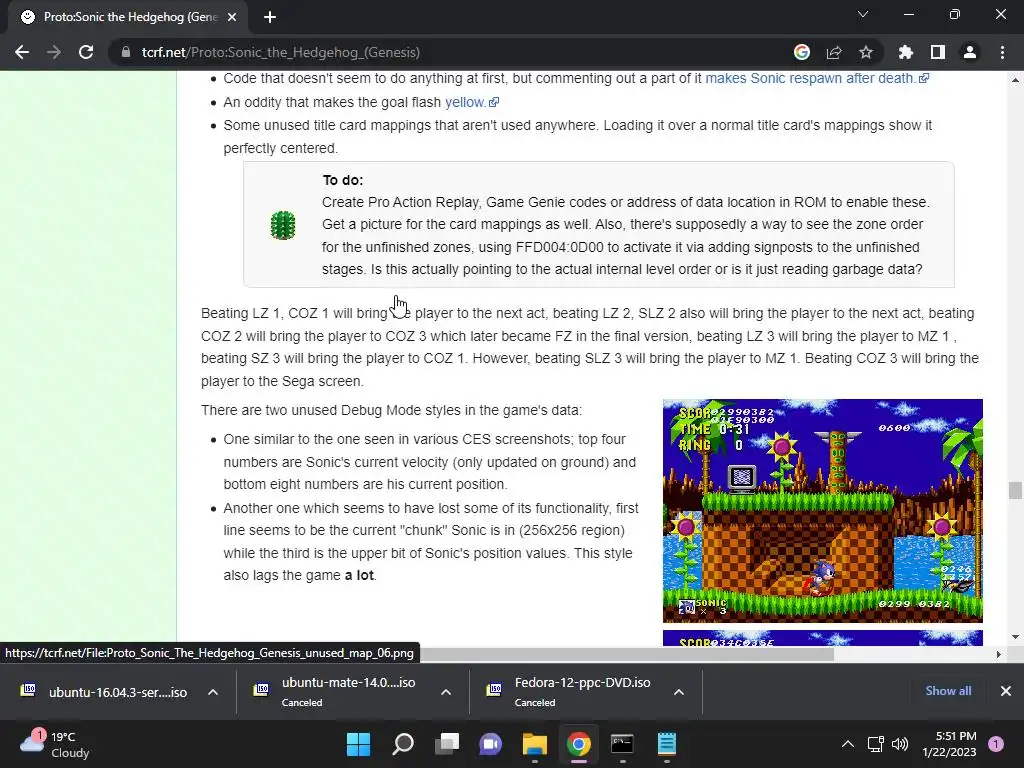Viewport: 1024px width, 768px height.
Task: Open Task View on the taskbar
Action: 447,744
